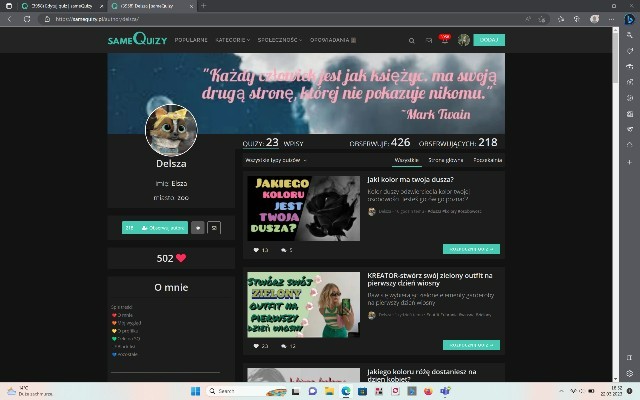This screenshot has width=640, height=400.
Task: Click the browser address bar
Action: point(200,19)
